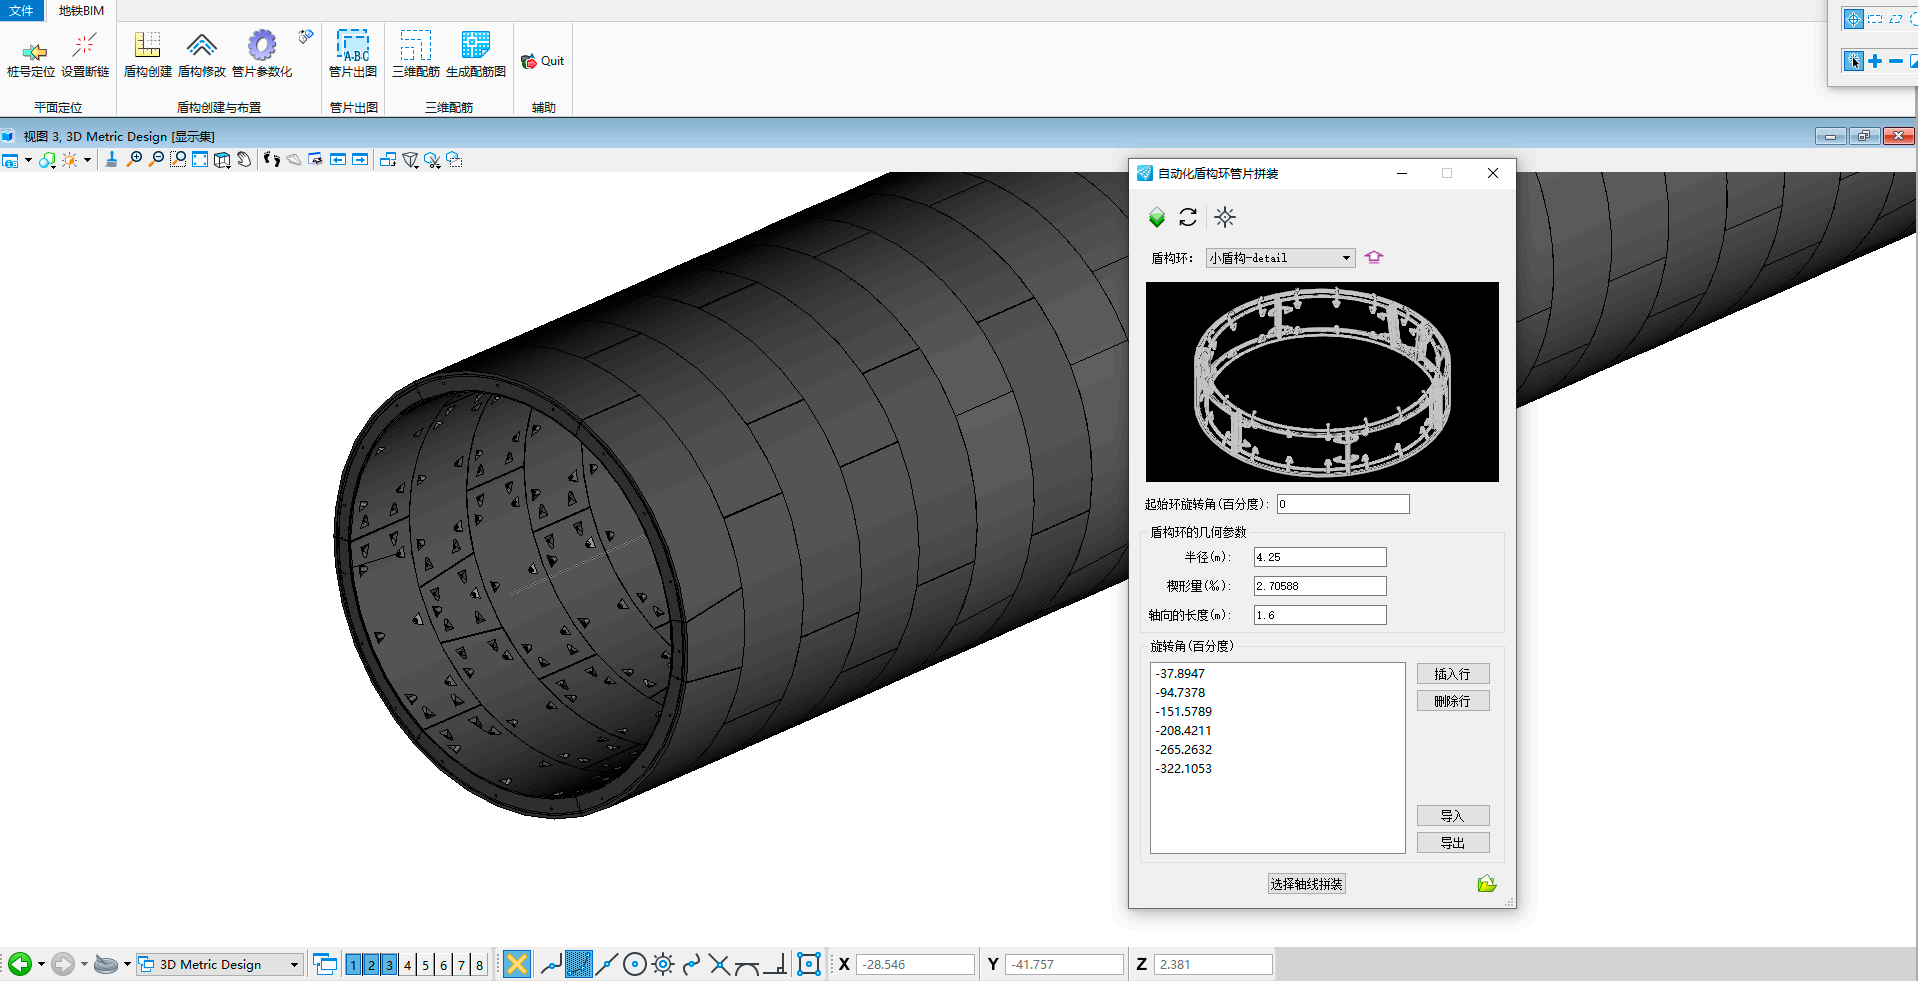
Task: Select the zoom in magnifier tool
Action: pyautogui.click(x=134, y=160)
